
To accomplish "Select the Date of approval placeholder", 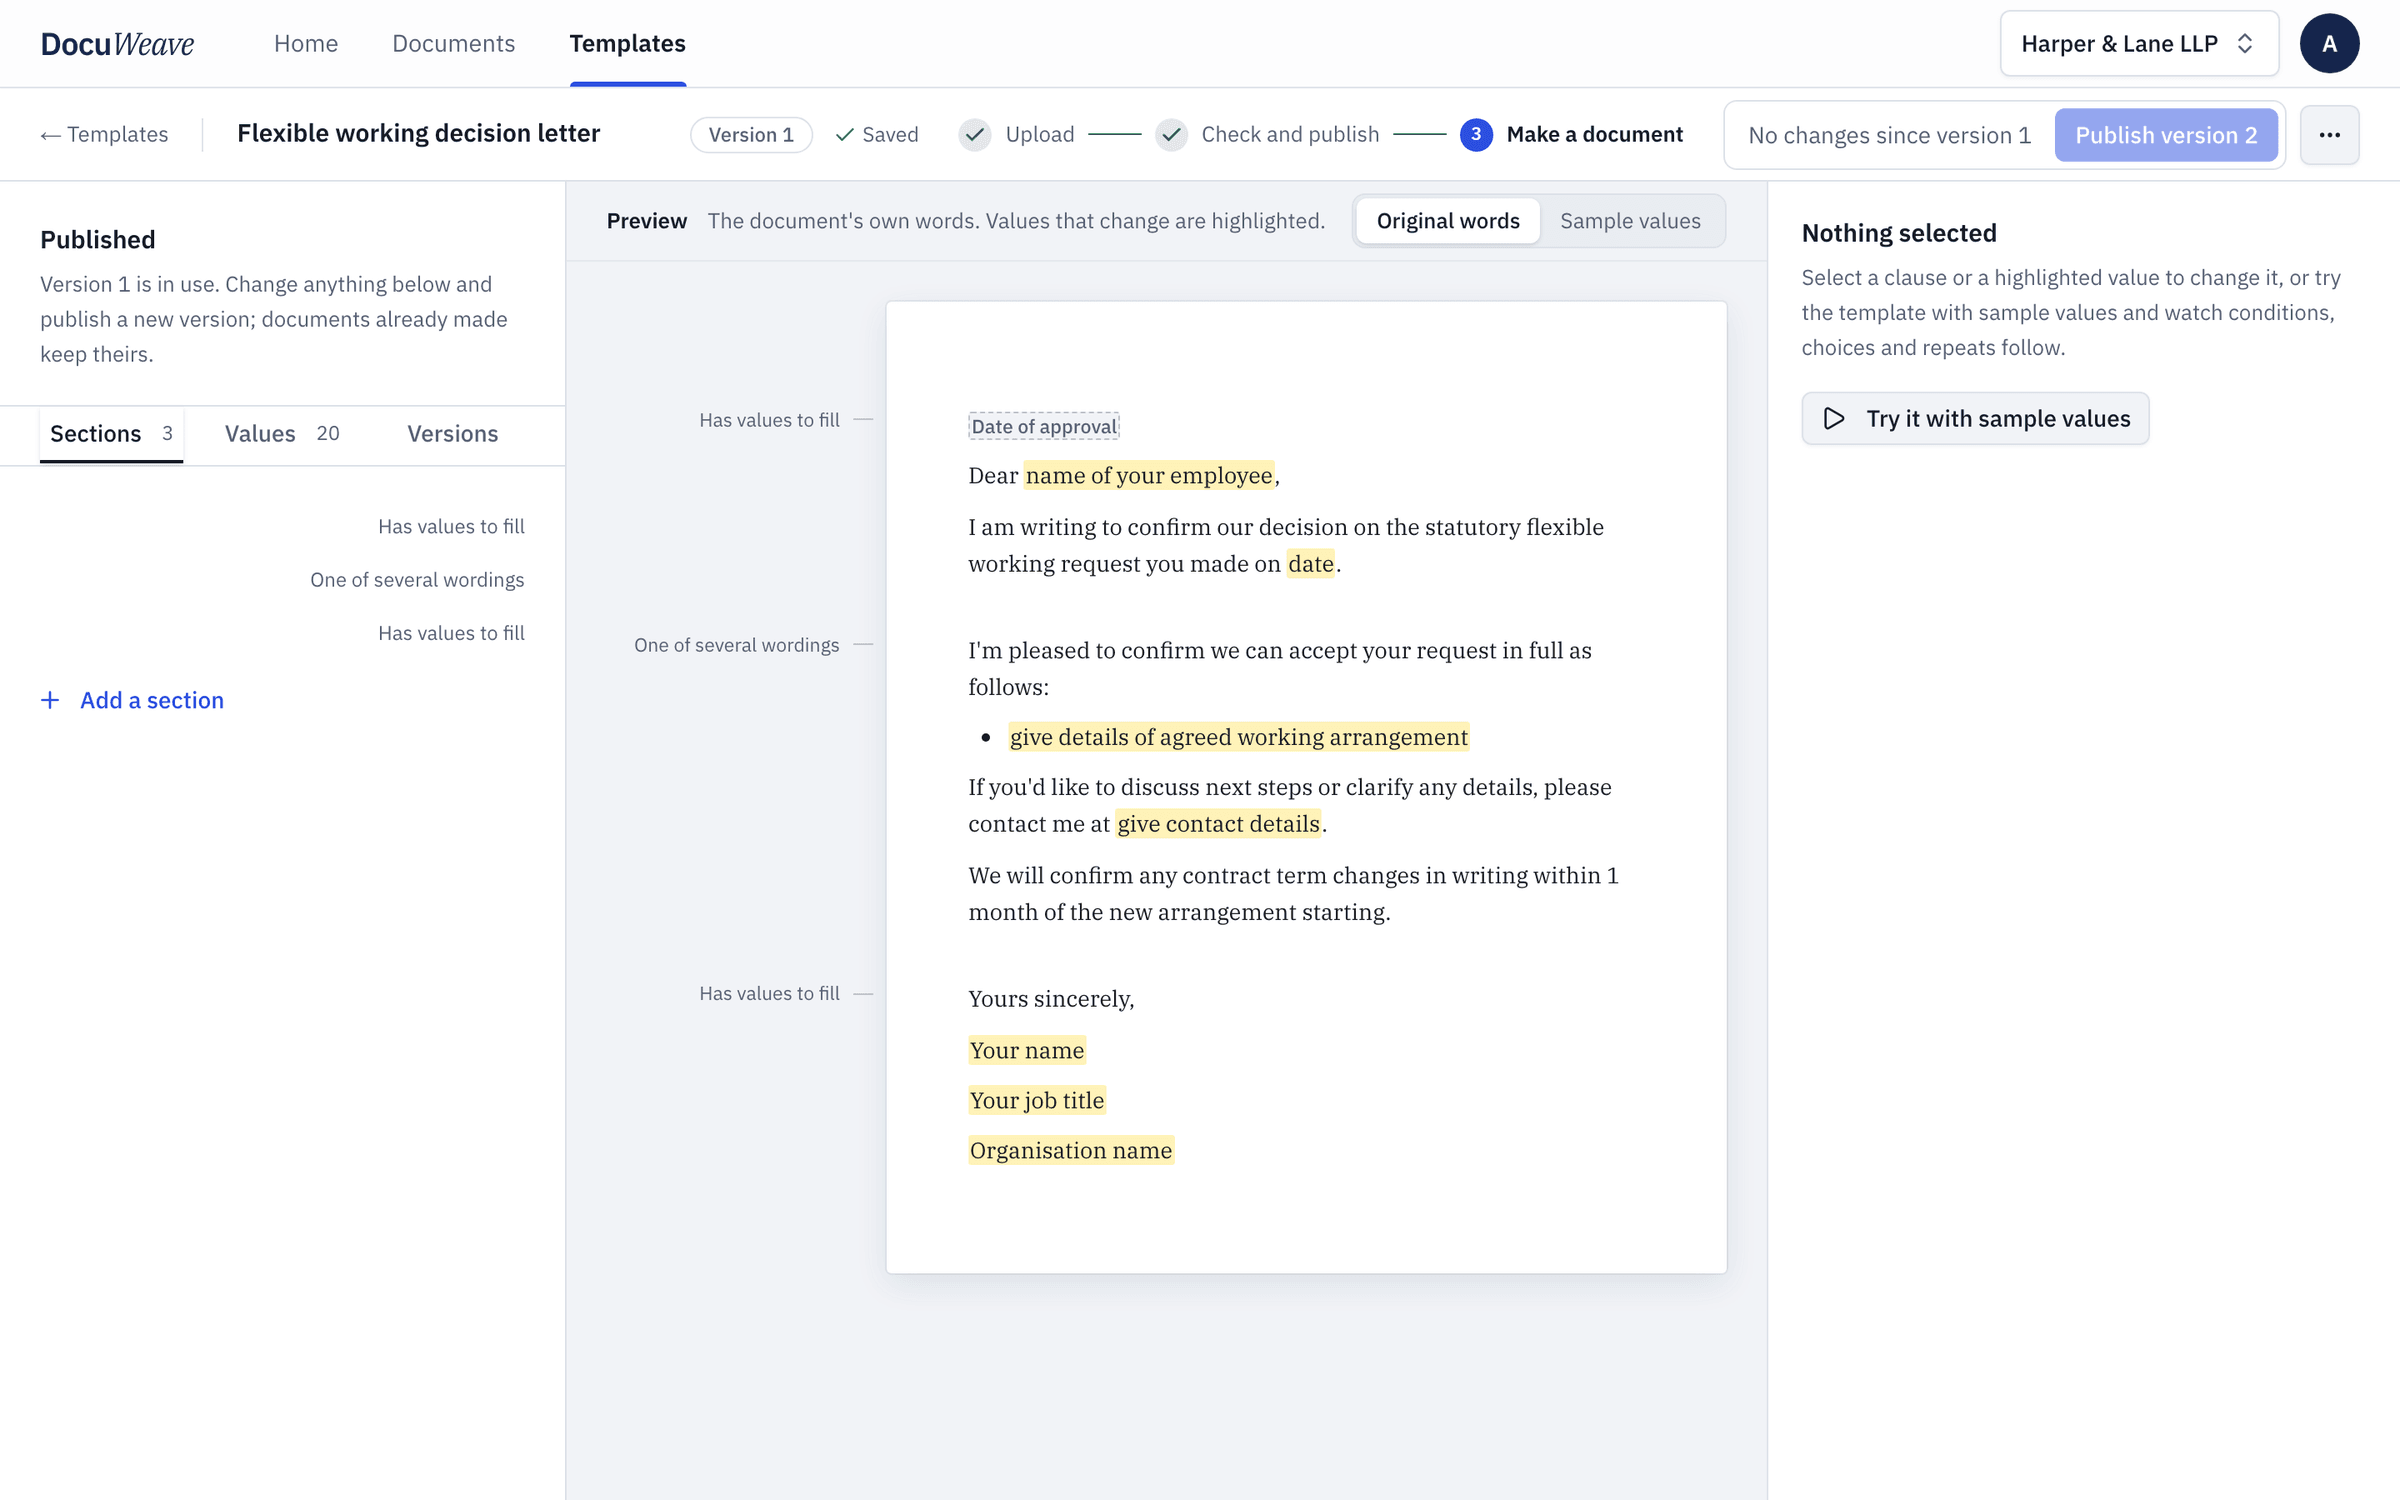I will click(1043, 427).
